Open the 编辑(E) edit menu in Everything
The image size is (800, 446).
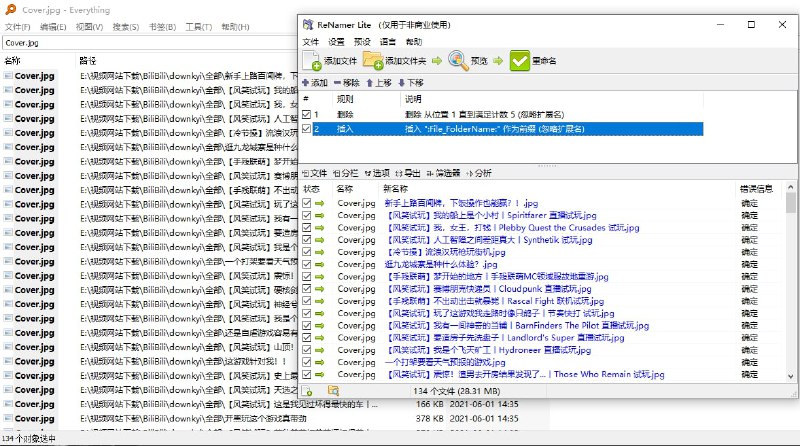click(x=53, y=27)
